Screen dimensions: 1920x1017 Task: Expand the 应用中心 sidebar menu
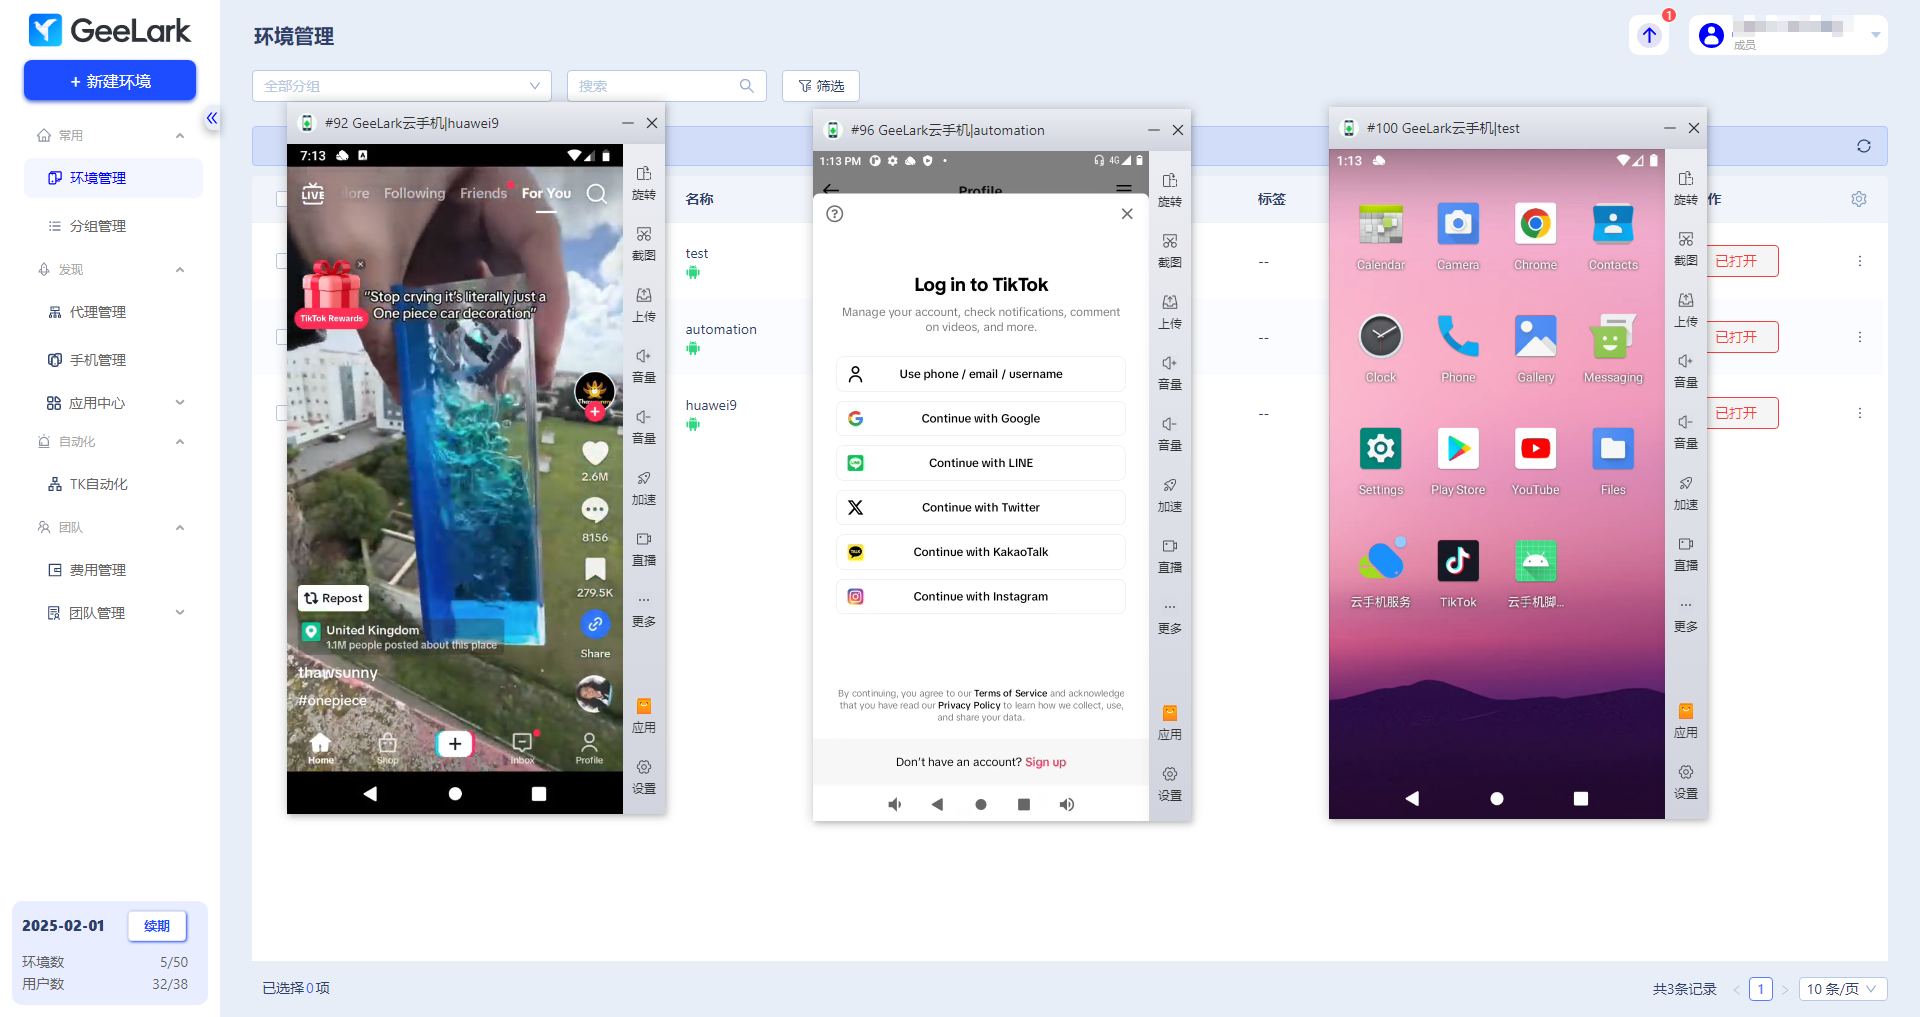click(180, 403)
